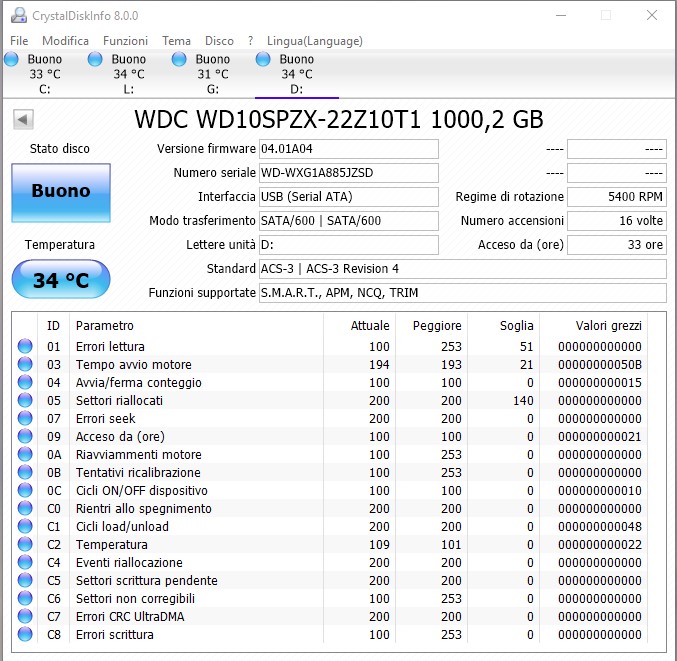Click status orb for Riavviamenti motore row
Screen dimensions: 677x661
click(x=25, y=454)
